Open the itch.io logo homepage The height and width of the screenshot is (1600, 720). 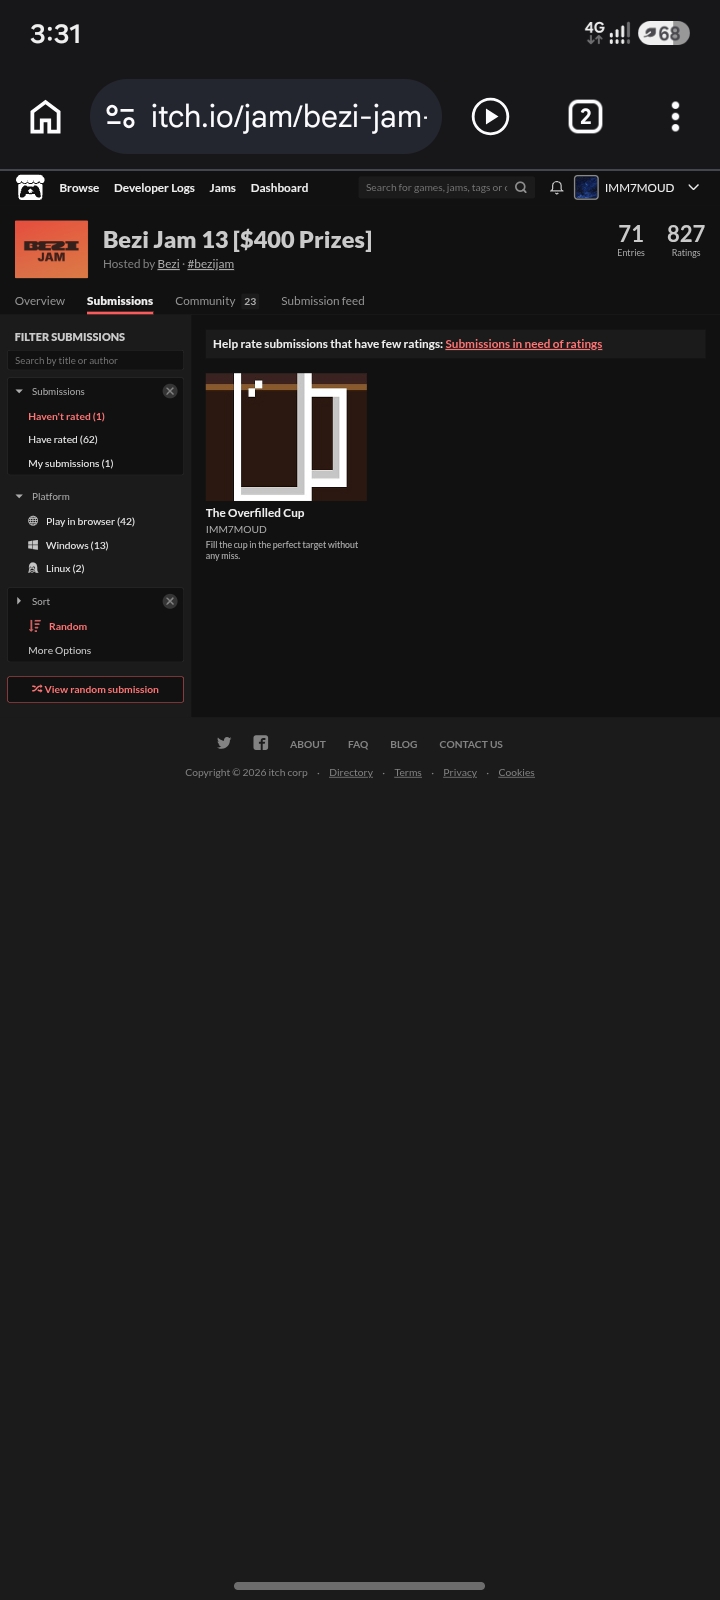30,187
